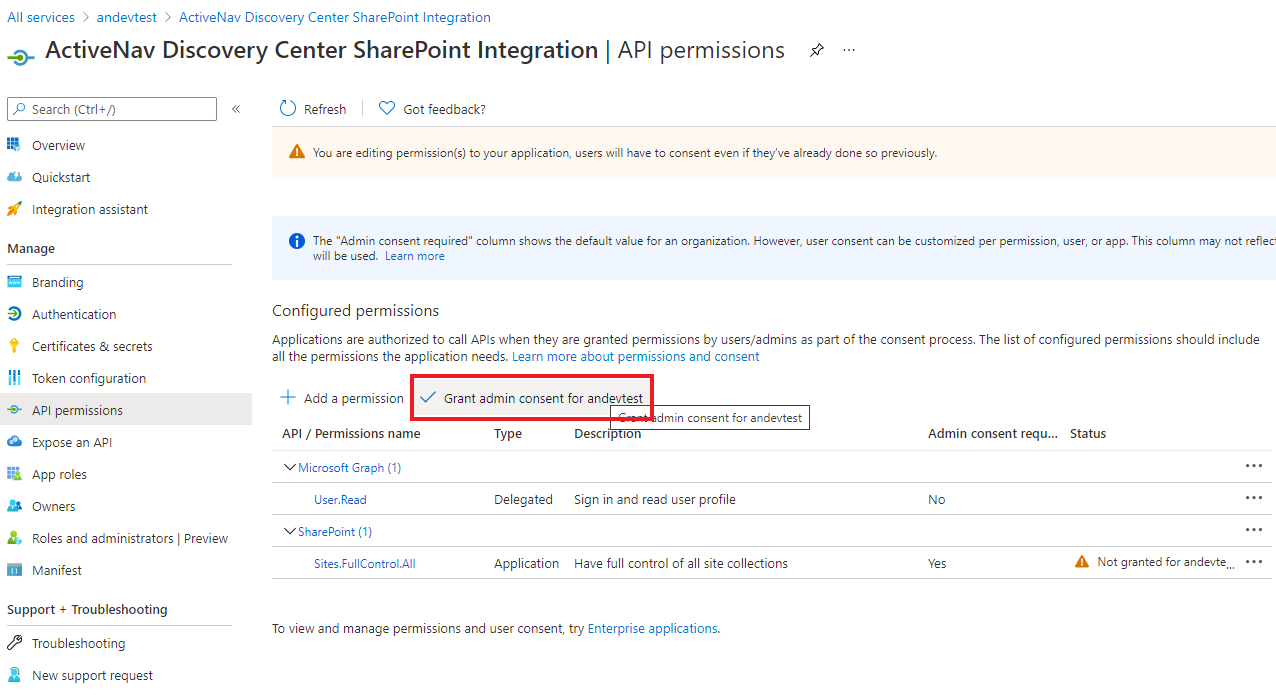Image resolution: width=1276 pixels, height=700 pixels.
Task: Open the options menu for Sites.FullControl.All row
Action: [1254, 561]
